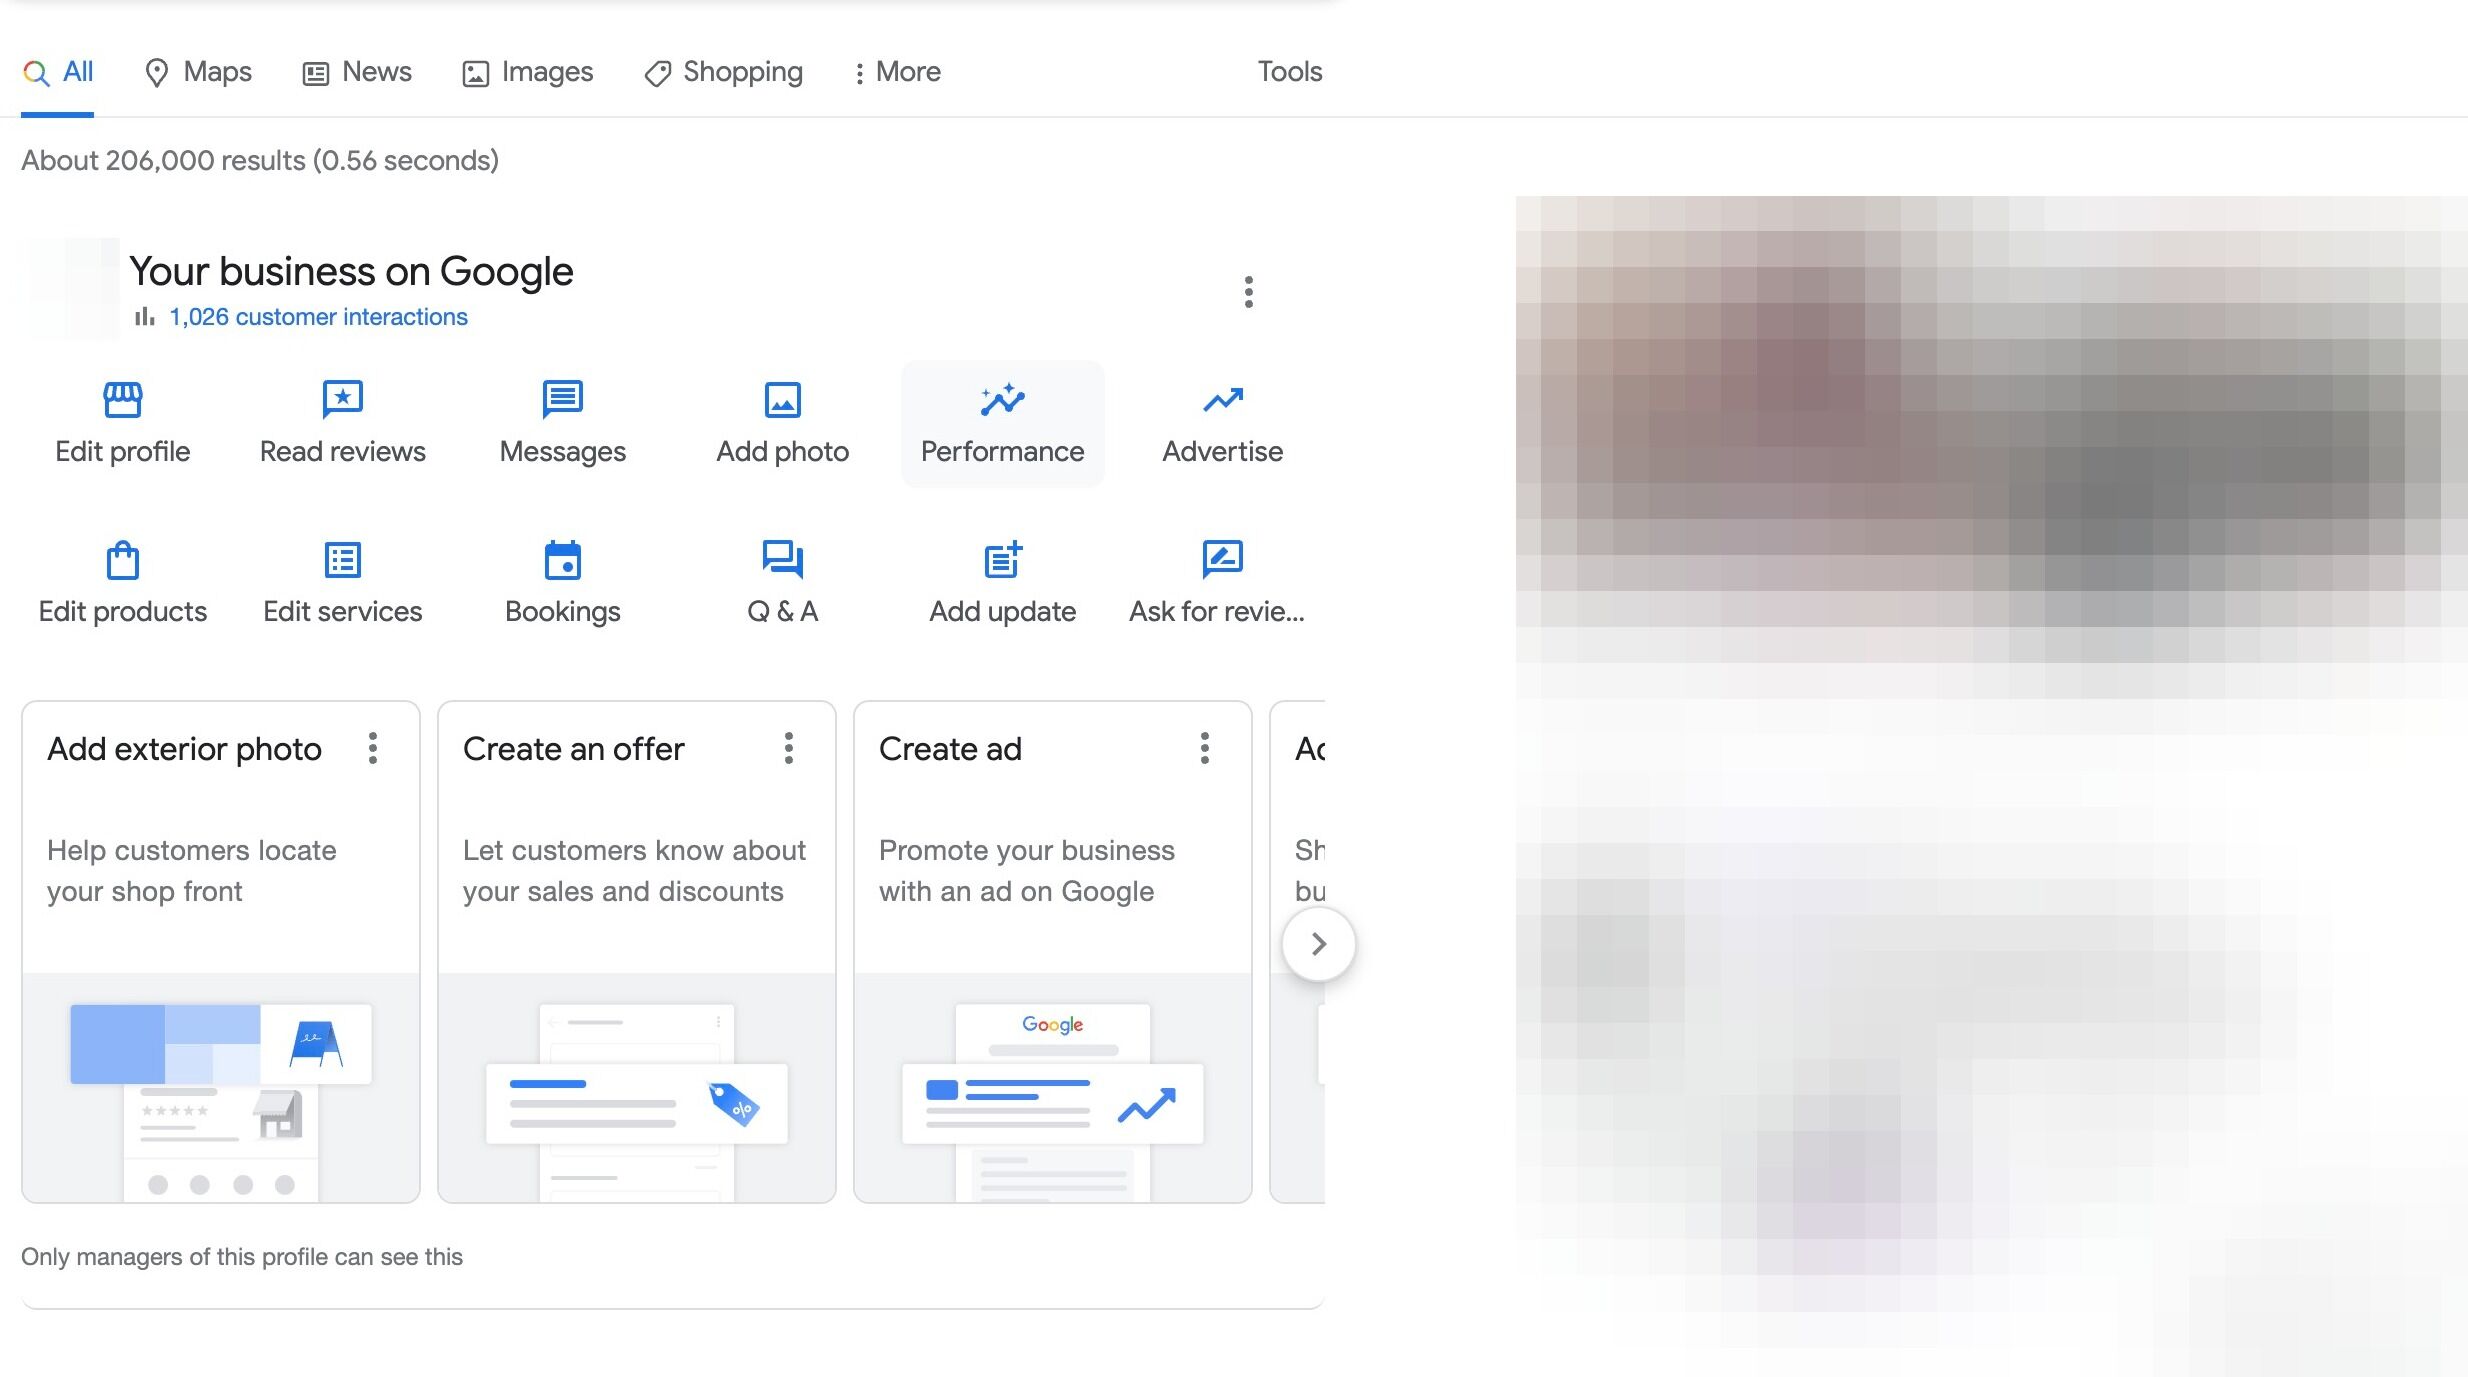Image resolution: width=2468 pixels, height=1377 pixels.
Task: Click the Create ad card title
Action: [x=951, y=749]
